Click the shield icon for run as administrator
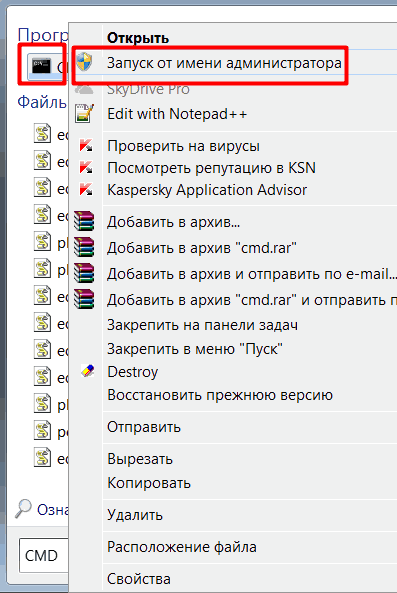 click(x=84, y=62)
